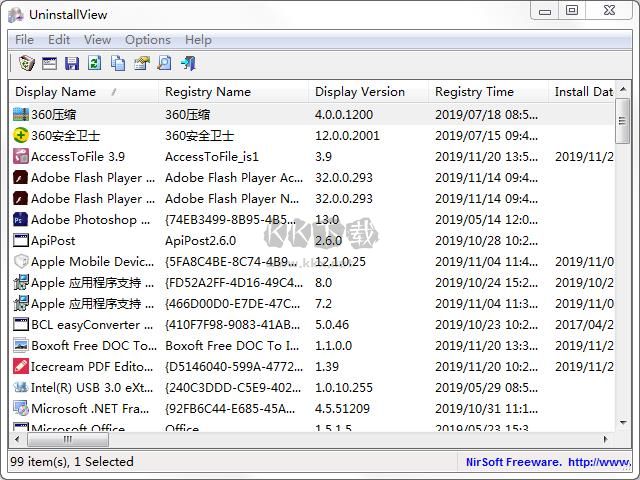
Task: Sort by Registry Time column header
Action: (x=489, y=91)
